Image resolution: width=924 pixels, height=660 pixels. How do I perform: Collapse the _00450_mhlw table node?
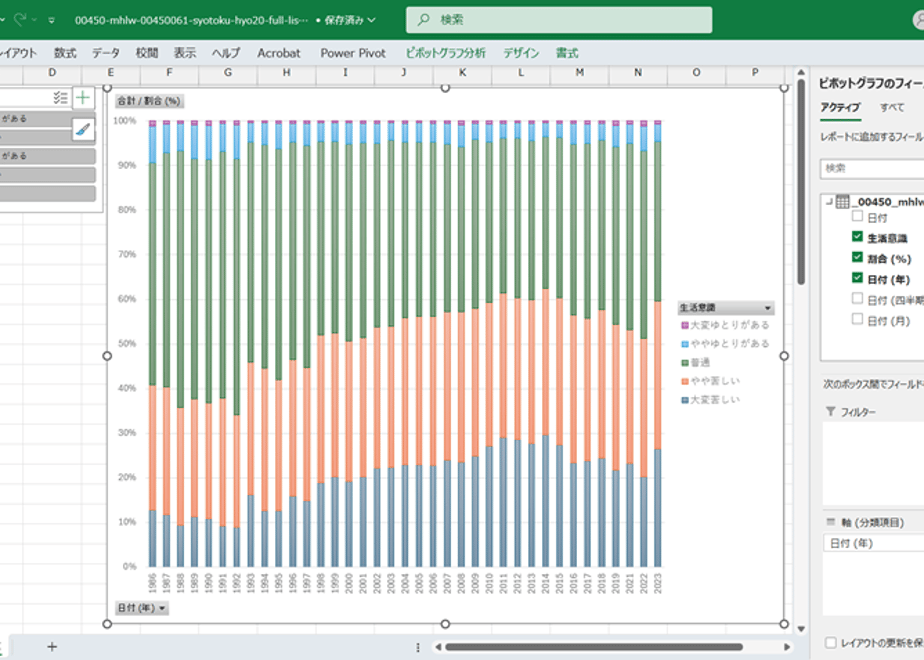[x=829, y=202]
